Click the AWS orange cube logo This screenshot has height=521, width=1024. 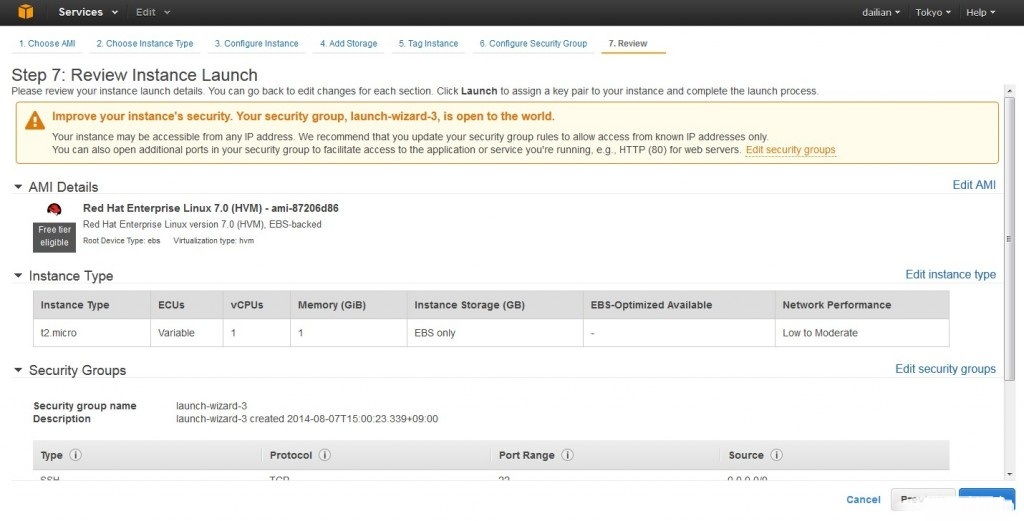[x=26, y=12]
